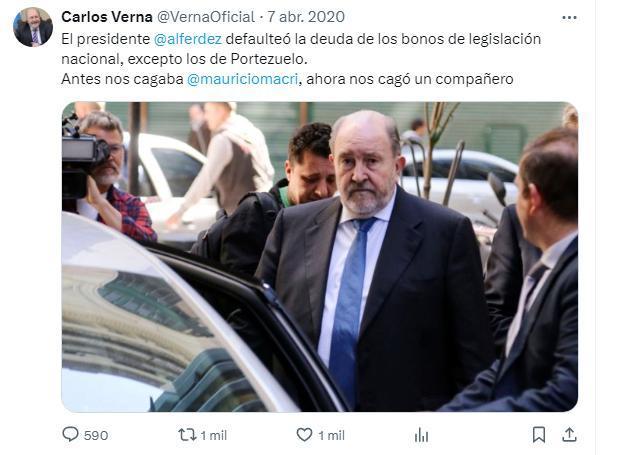
Task: Open the three-dot more options menu
Action: click(569, 18)
